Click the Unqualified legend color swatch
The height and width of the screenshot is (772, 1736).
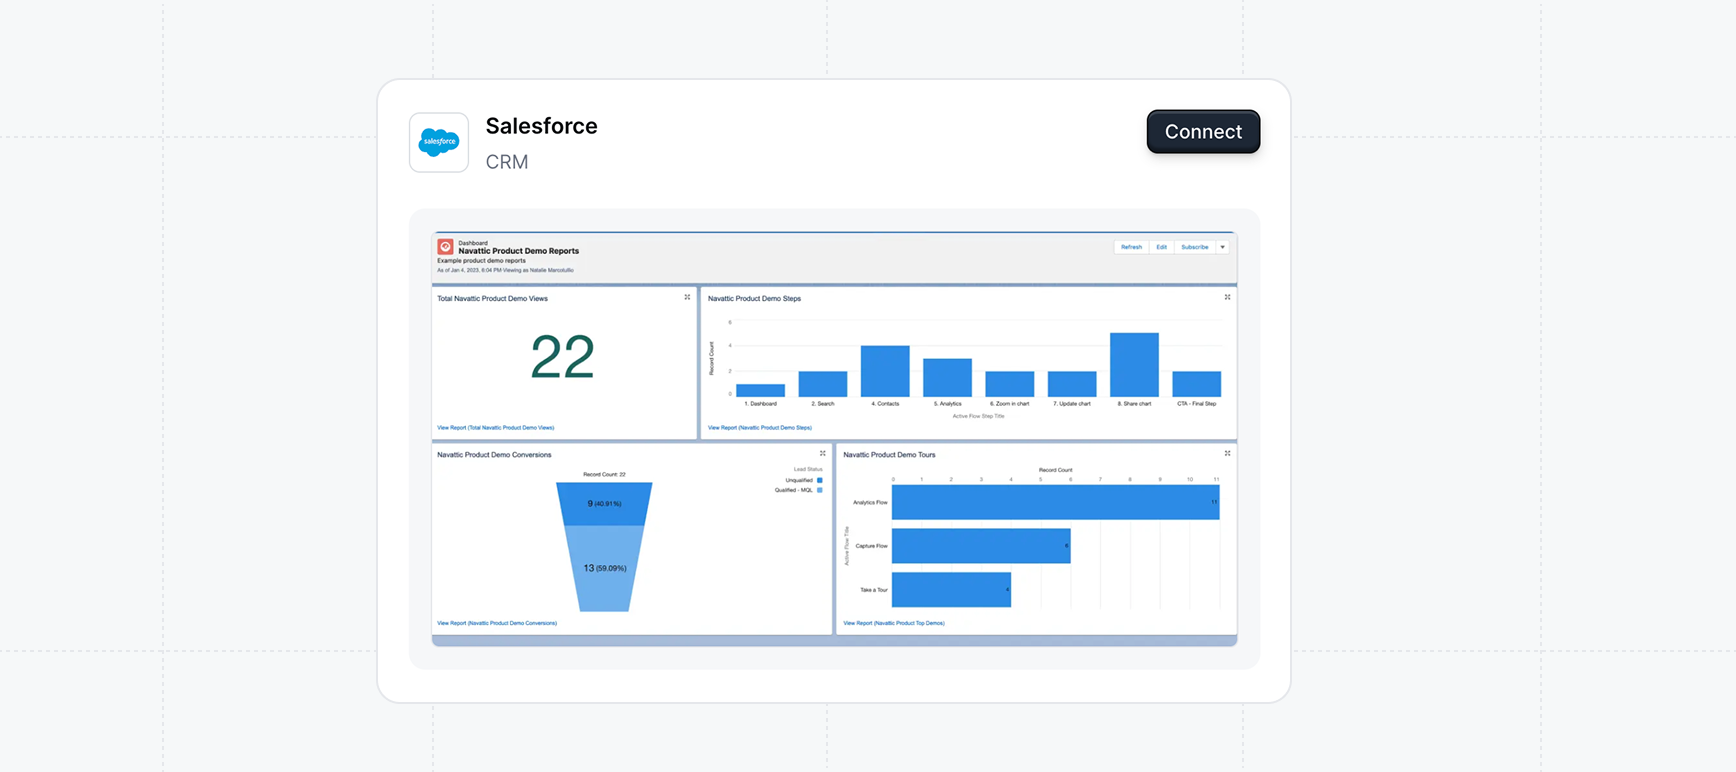click(820, 480)
